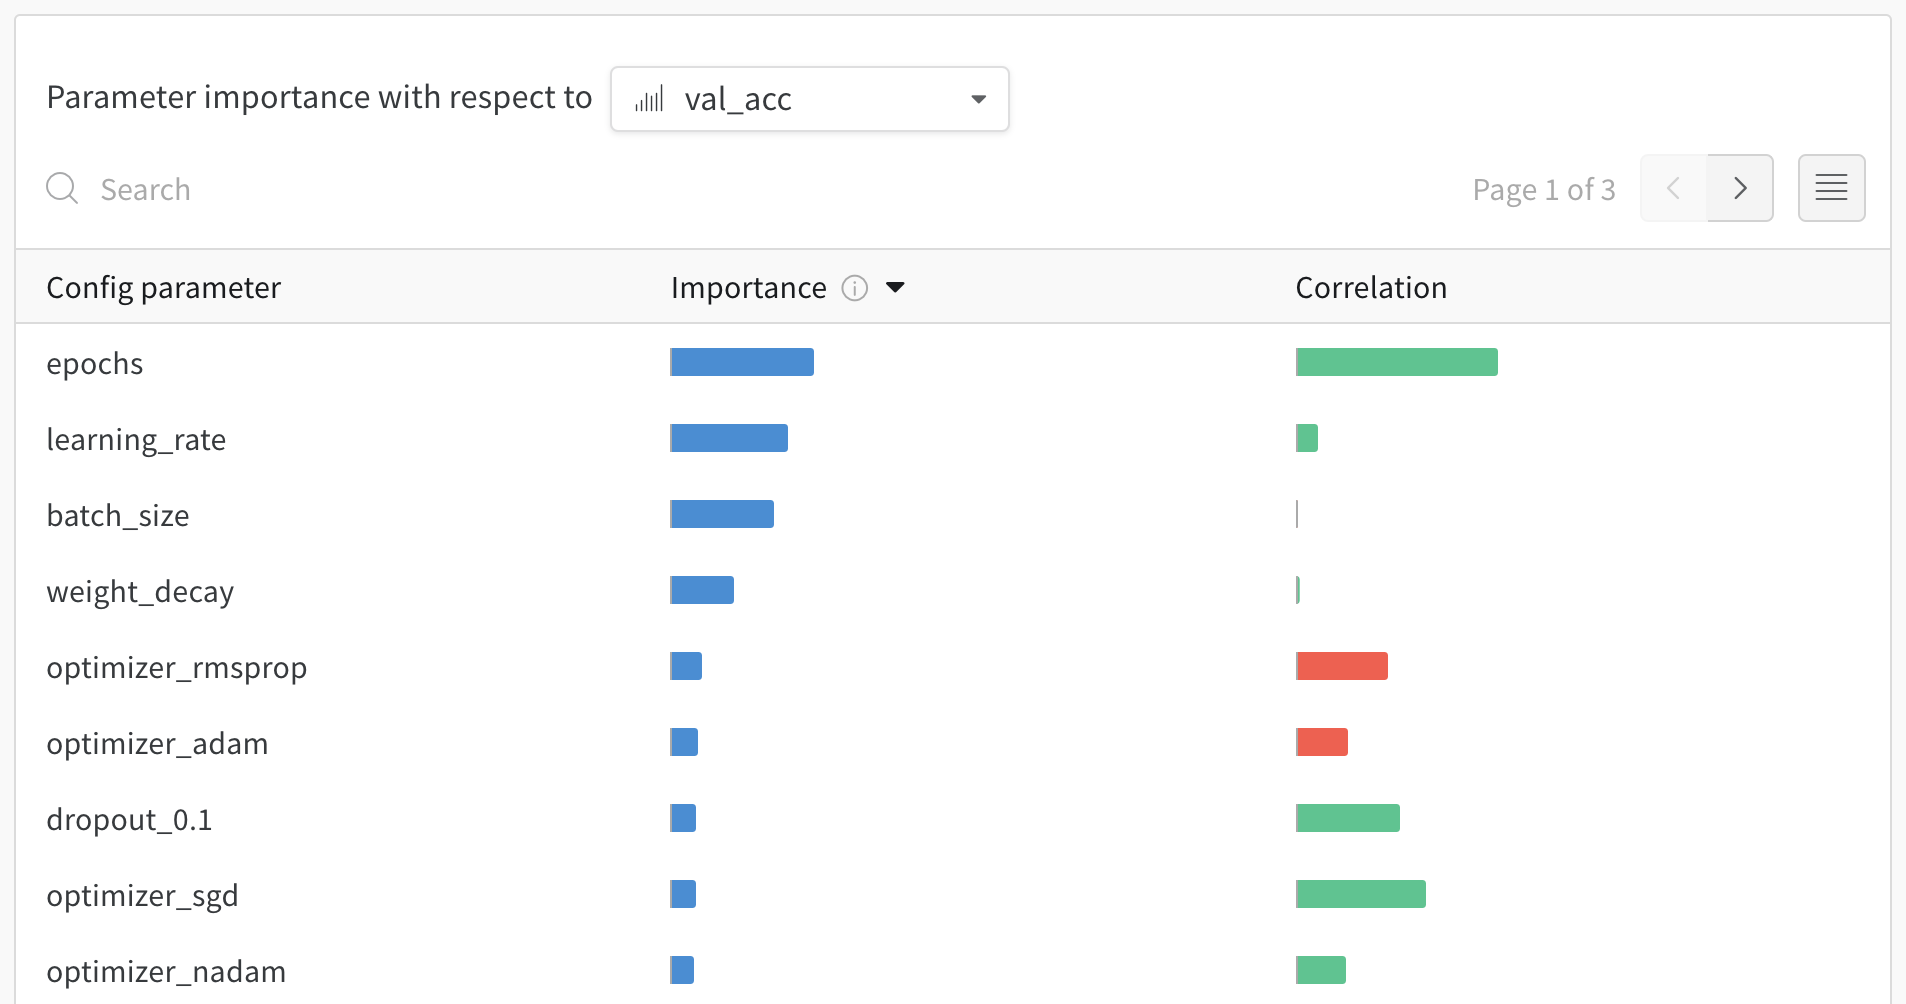Select the learning_rate parameter row
Image resolution: width=1906 pixels, height=1004 pixels.
tap(137, 439)
